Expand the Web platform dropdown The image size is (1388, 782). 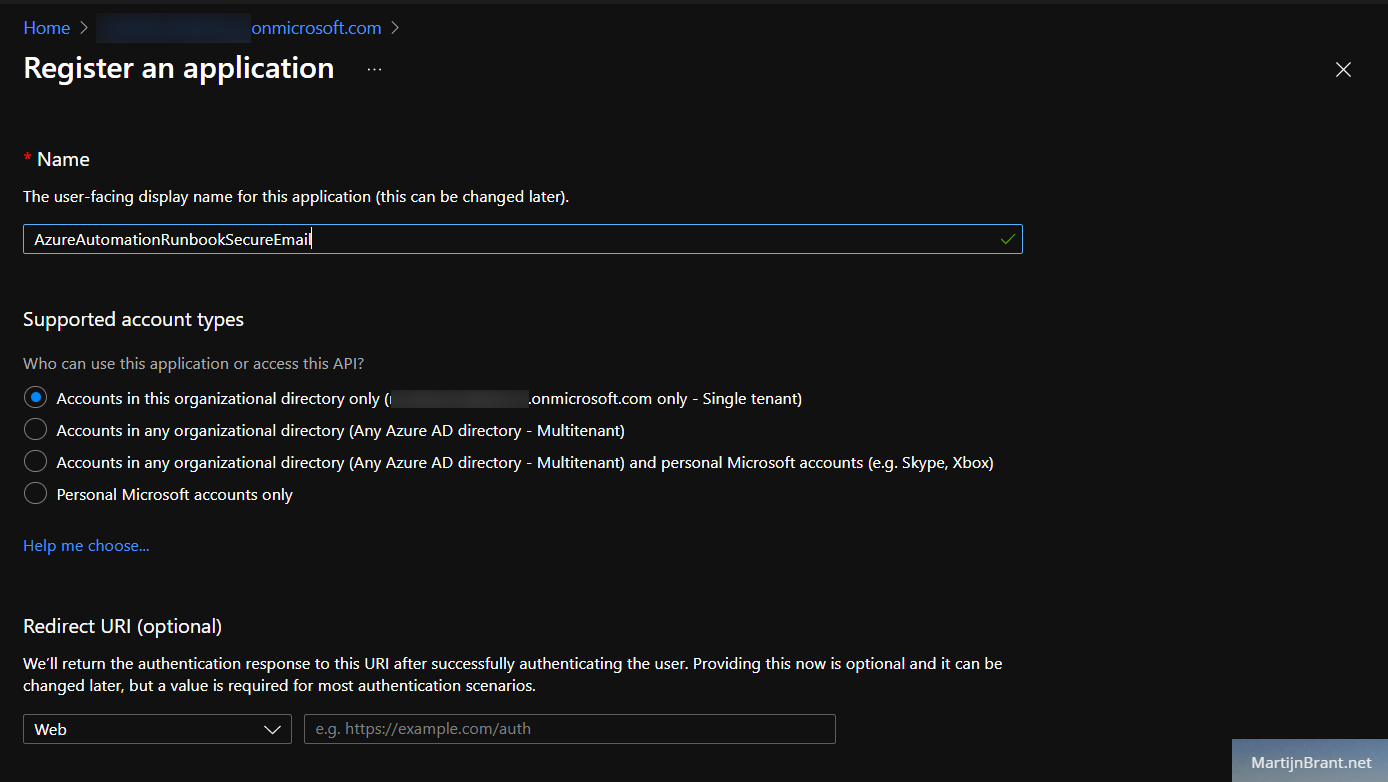click(157, 729)
